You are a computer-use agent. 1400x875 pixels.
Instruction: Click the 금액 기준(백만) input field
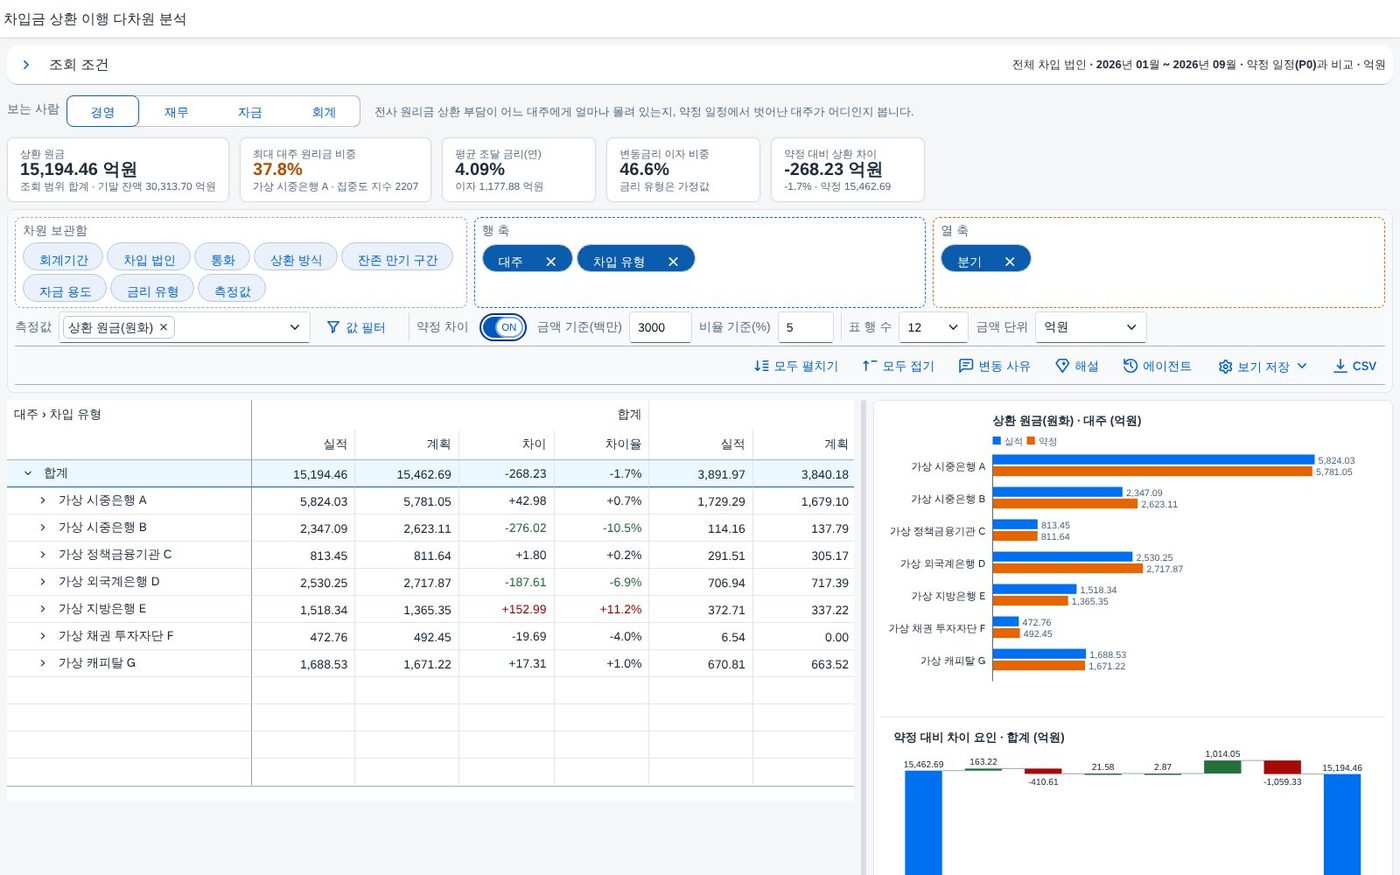pyautogui.click(x=660, y=327)
